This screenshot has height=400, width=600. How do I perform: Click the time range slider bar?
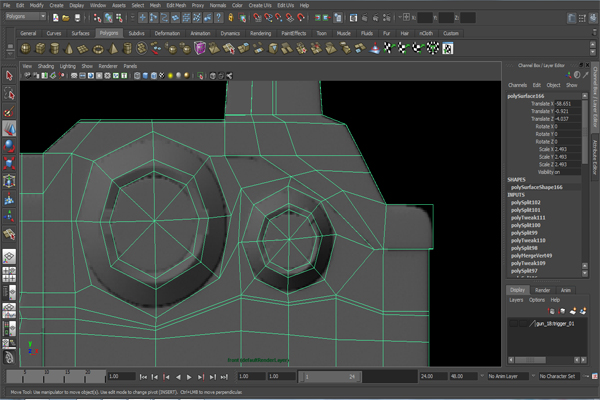(330, 377)
